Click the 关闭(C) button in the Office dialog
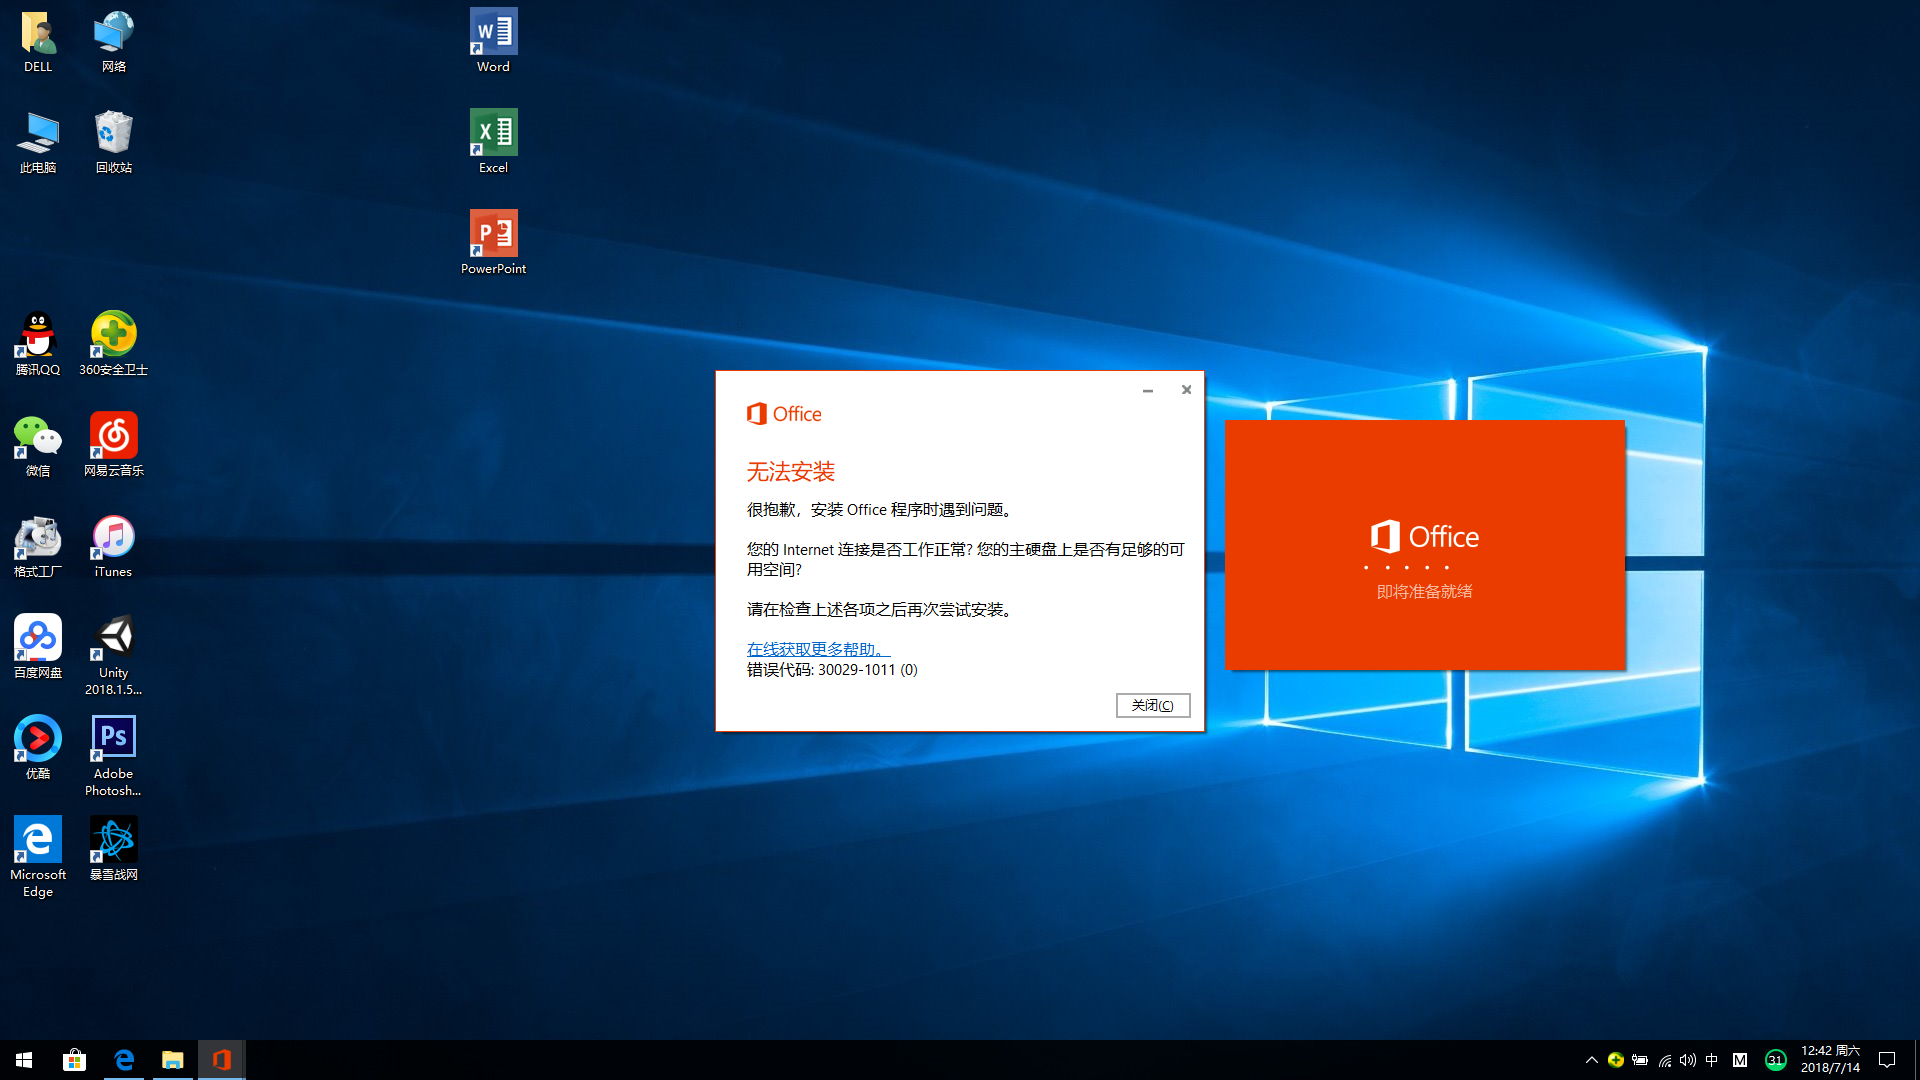The image size is (1920, 1080). (1153, 705)
